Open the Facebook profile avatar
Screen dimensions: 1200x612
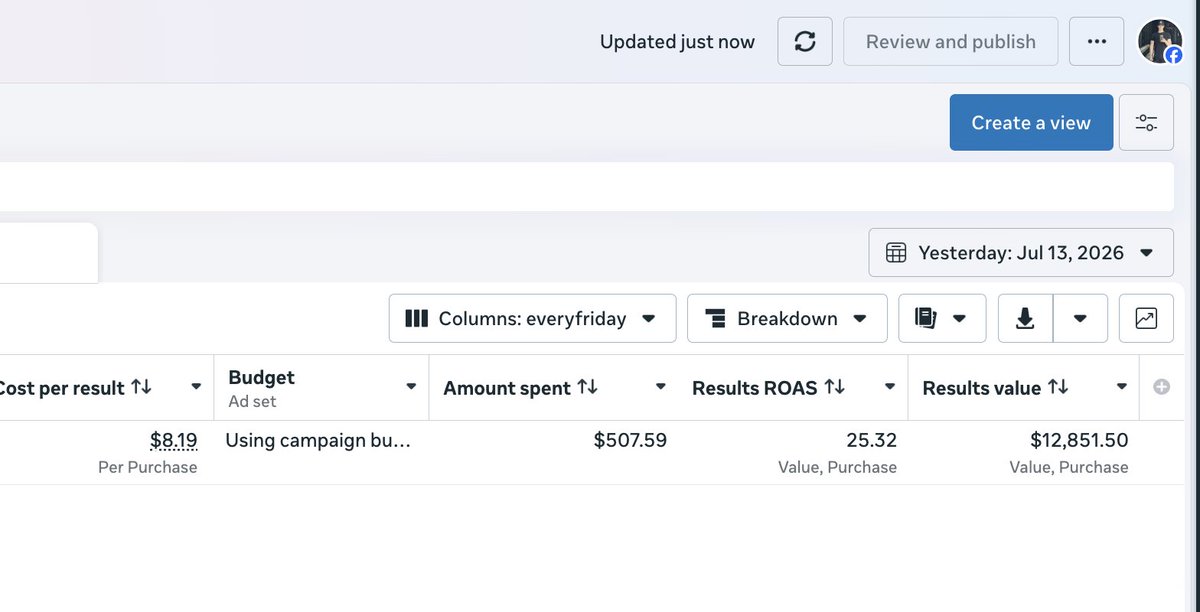[1160, 42]
